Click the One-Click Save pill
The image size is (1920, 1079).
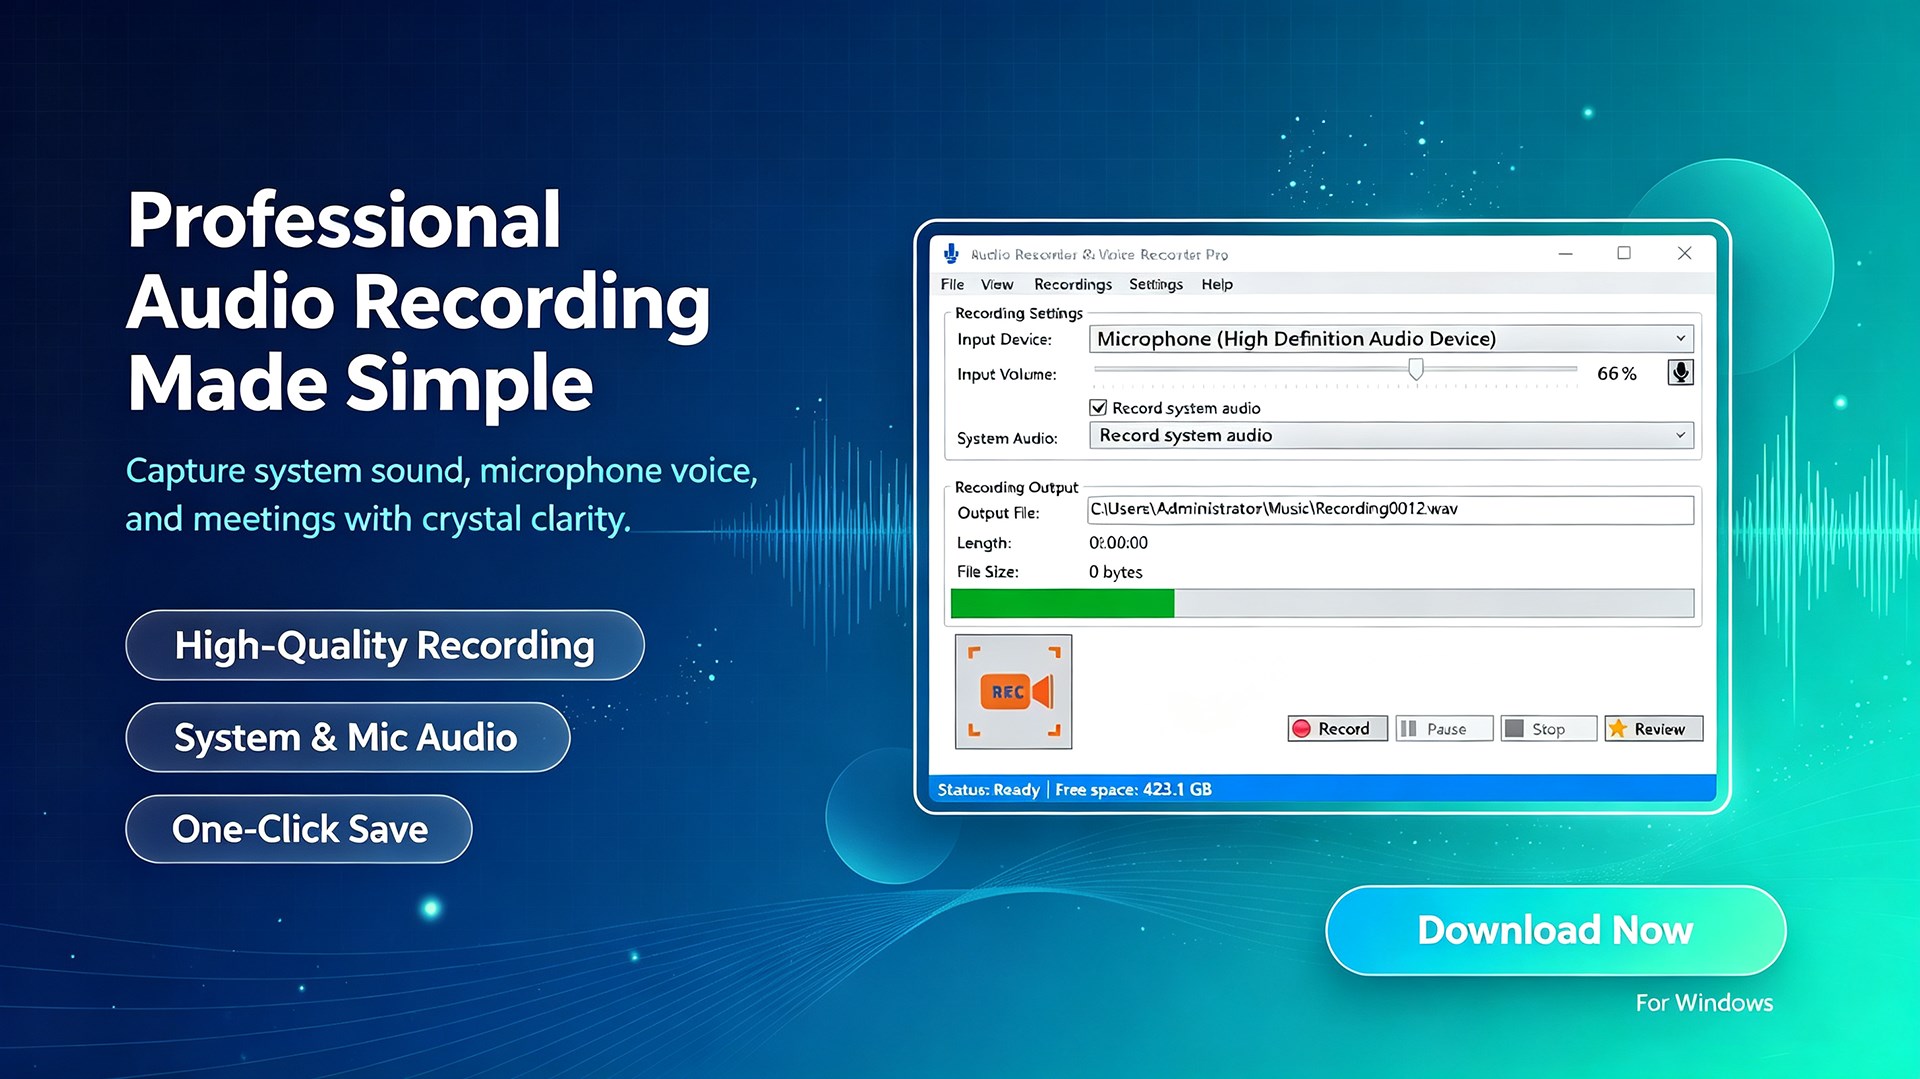pos(299,829)
